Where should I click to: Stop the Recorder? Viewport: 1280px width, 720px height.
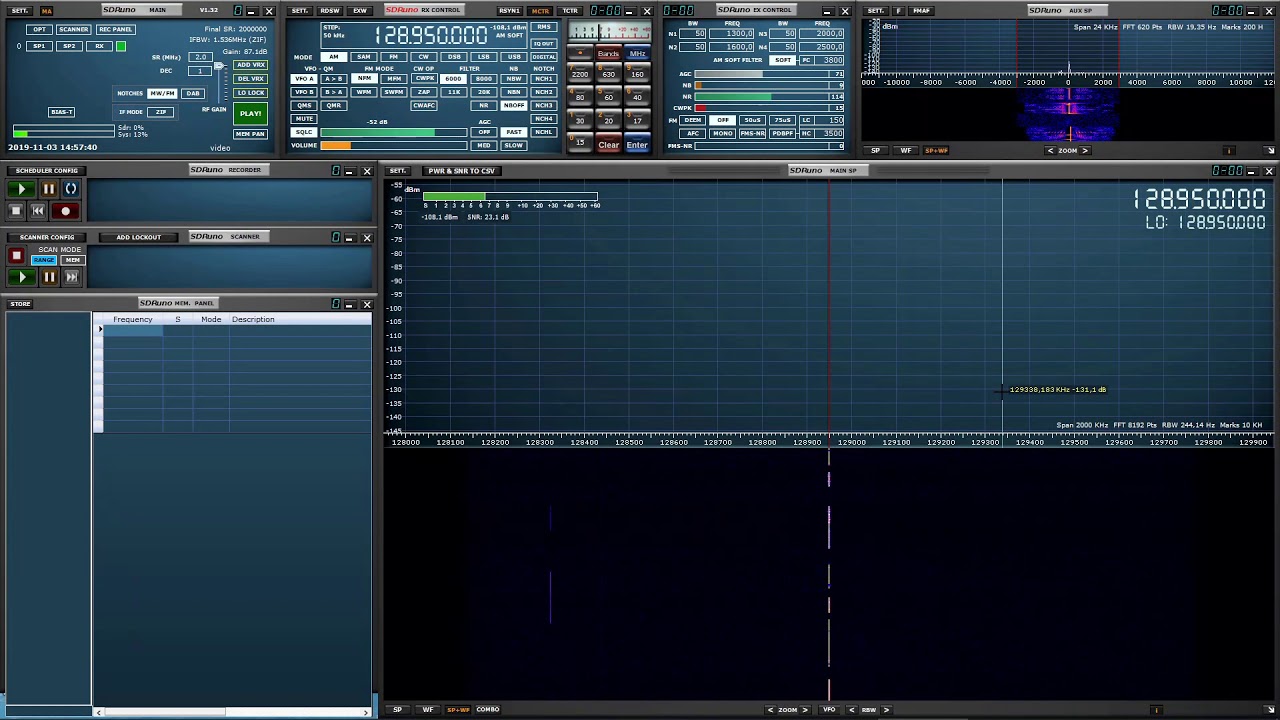click(15, 211)
